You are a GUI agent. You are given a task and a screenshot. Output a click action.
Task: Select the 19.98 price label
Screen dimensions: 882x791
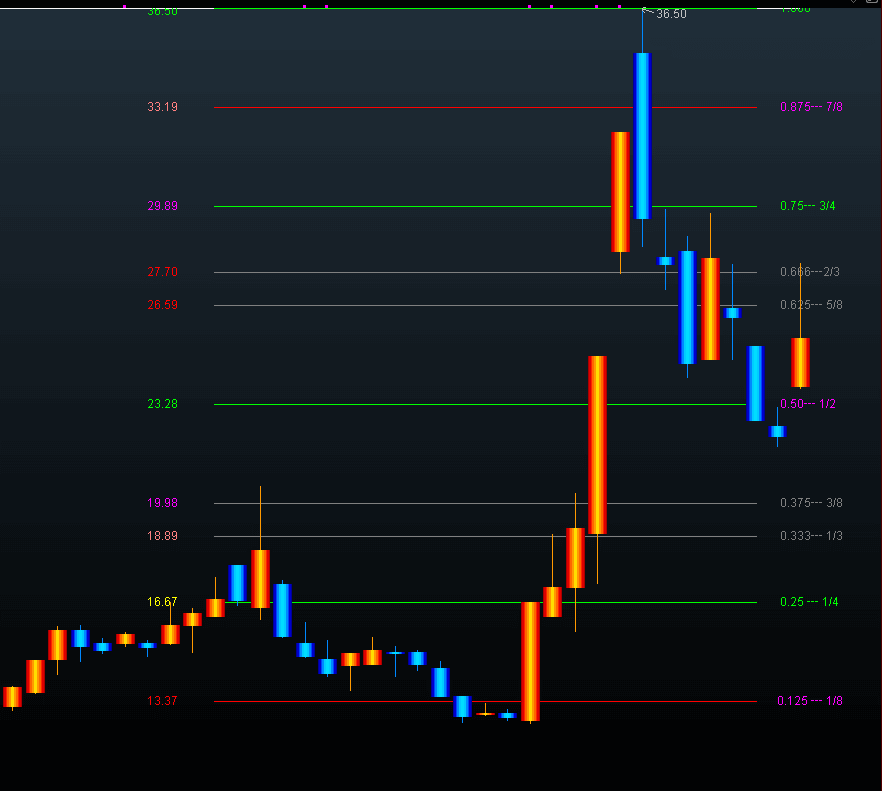point(162,503)
